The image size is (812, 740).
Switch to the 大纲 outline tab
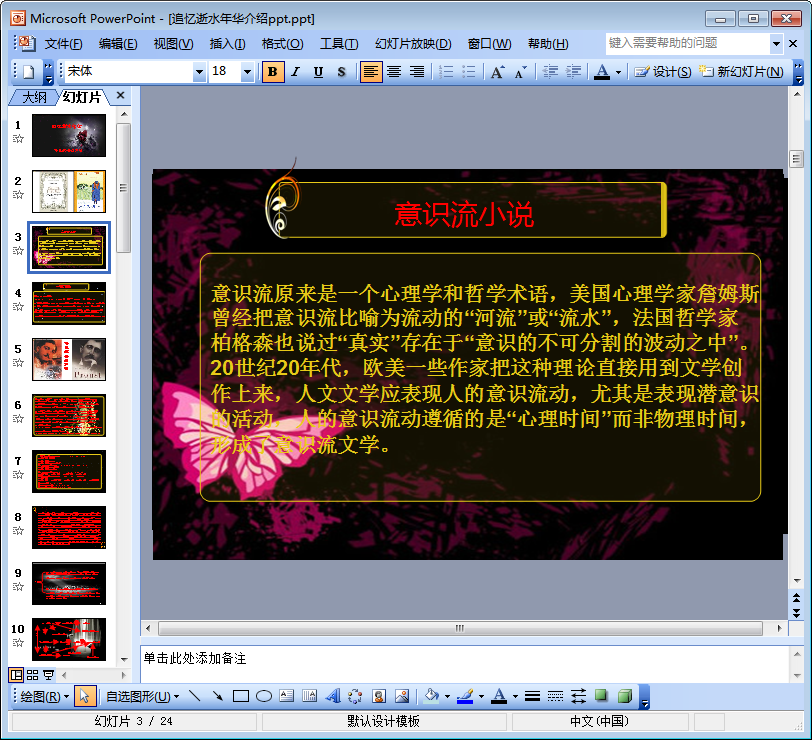click(x=34, y=97)
